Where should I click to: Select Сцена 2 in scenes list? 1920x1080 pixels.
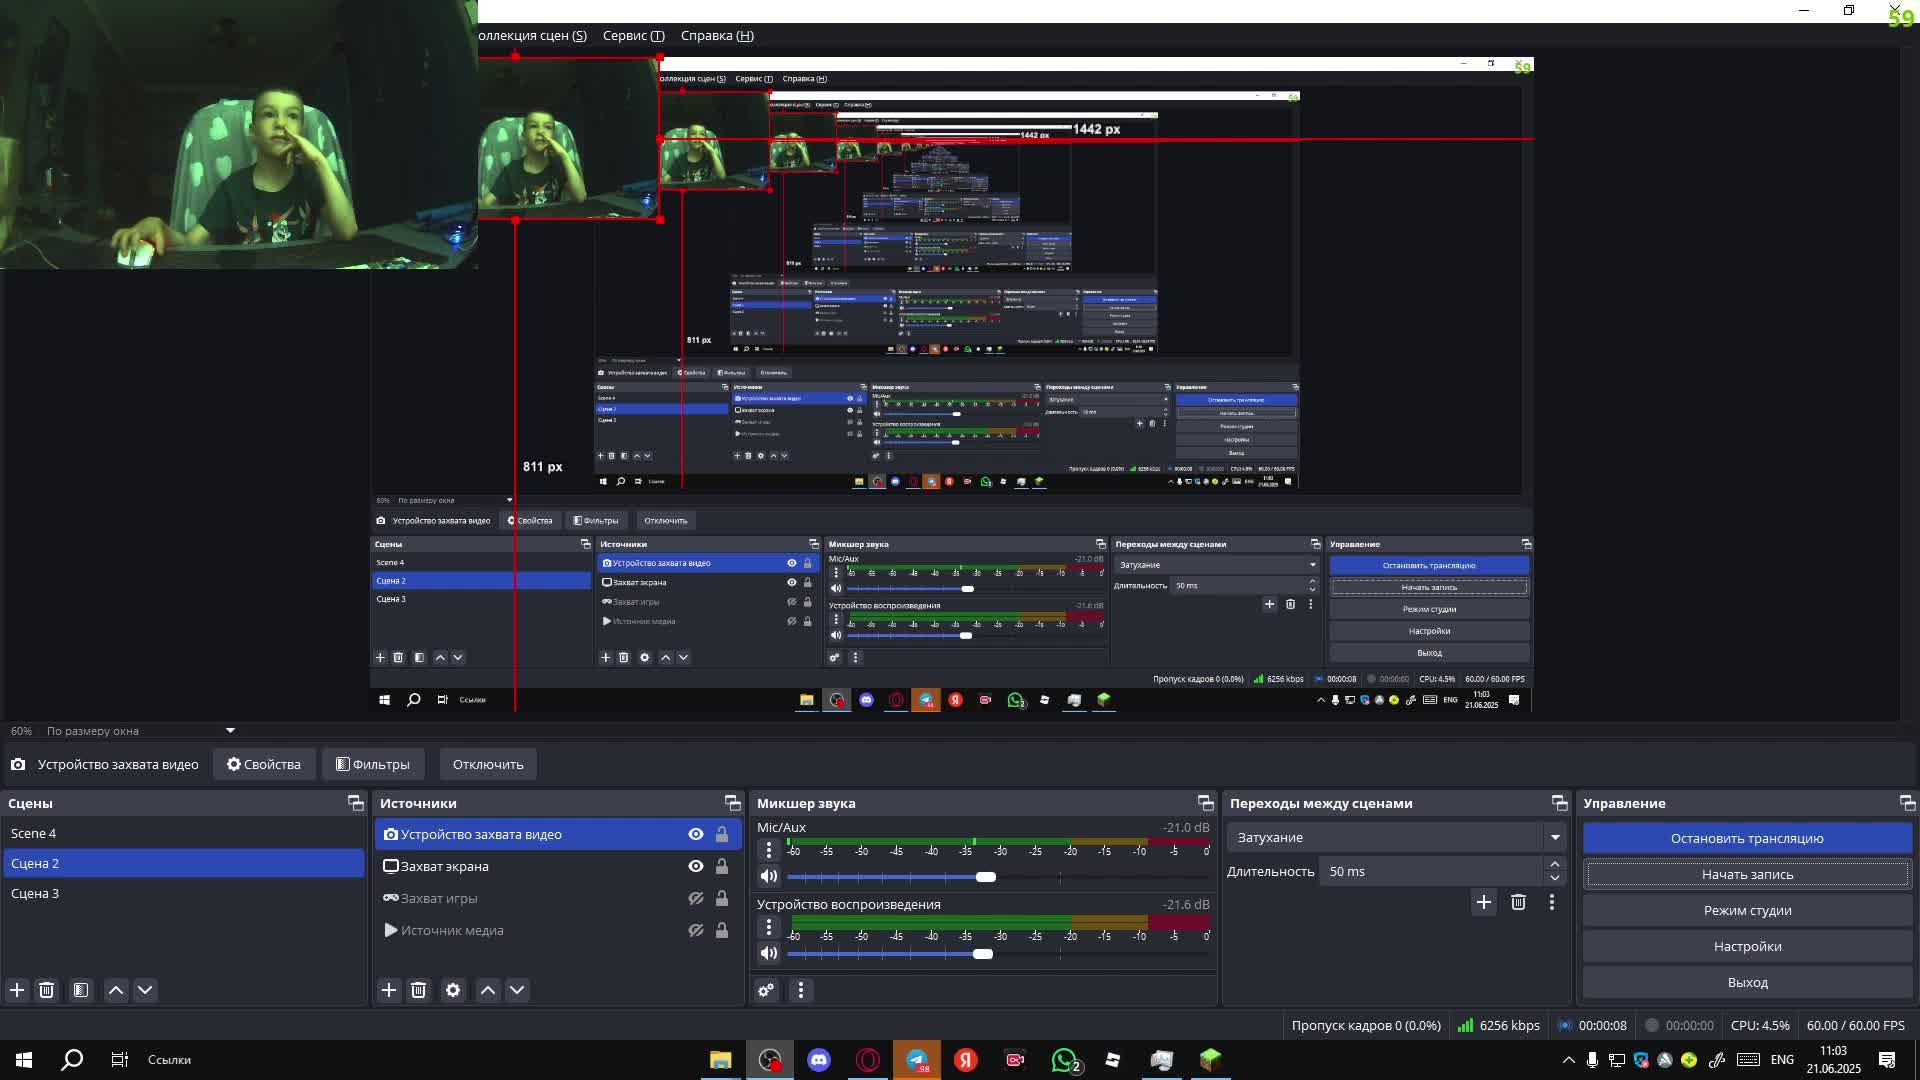(x=182, y=863)
